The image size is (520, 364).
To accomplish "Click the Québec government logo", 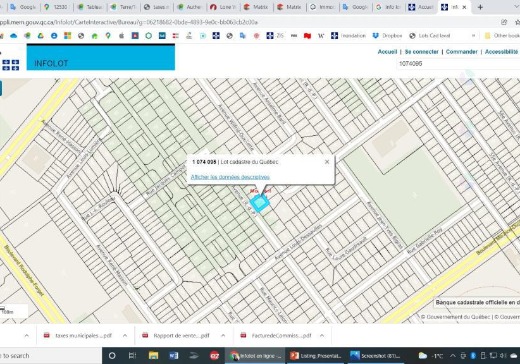I will pos(11,65).
